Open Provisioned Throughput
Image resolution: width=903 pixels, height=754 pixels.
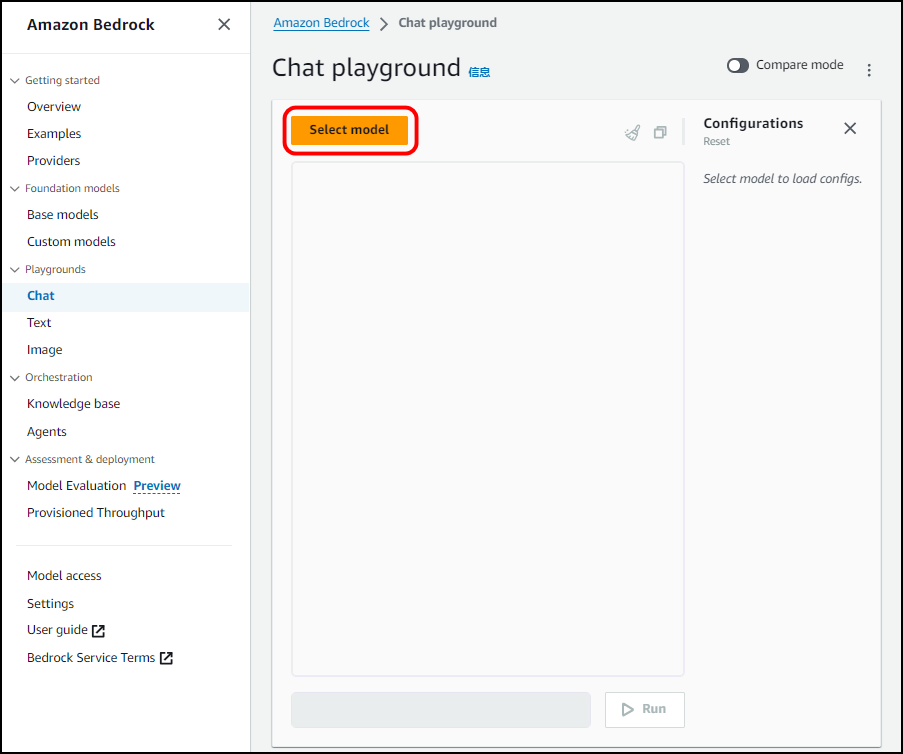pyautogui.click(x=96, y=513)
